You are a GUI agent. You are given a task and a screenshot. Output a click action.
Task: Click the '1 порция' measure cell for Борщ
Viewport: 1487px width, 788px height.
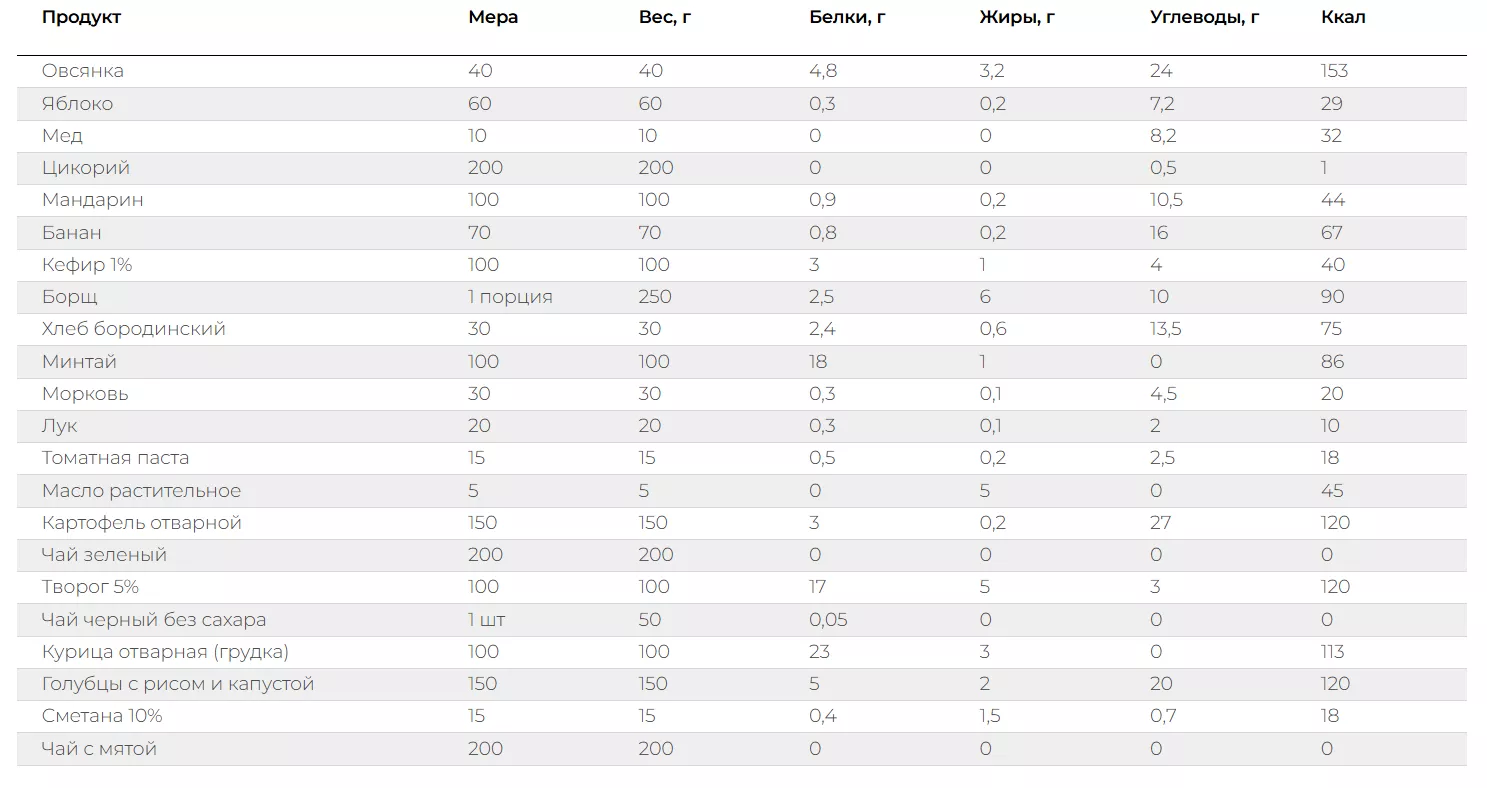point(510,297)
